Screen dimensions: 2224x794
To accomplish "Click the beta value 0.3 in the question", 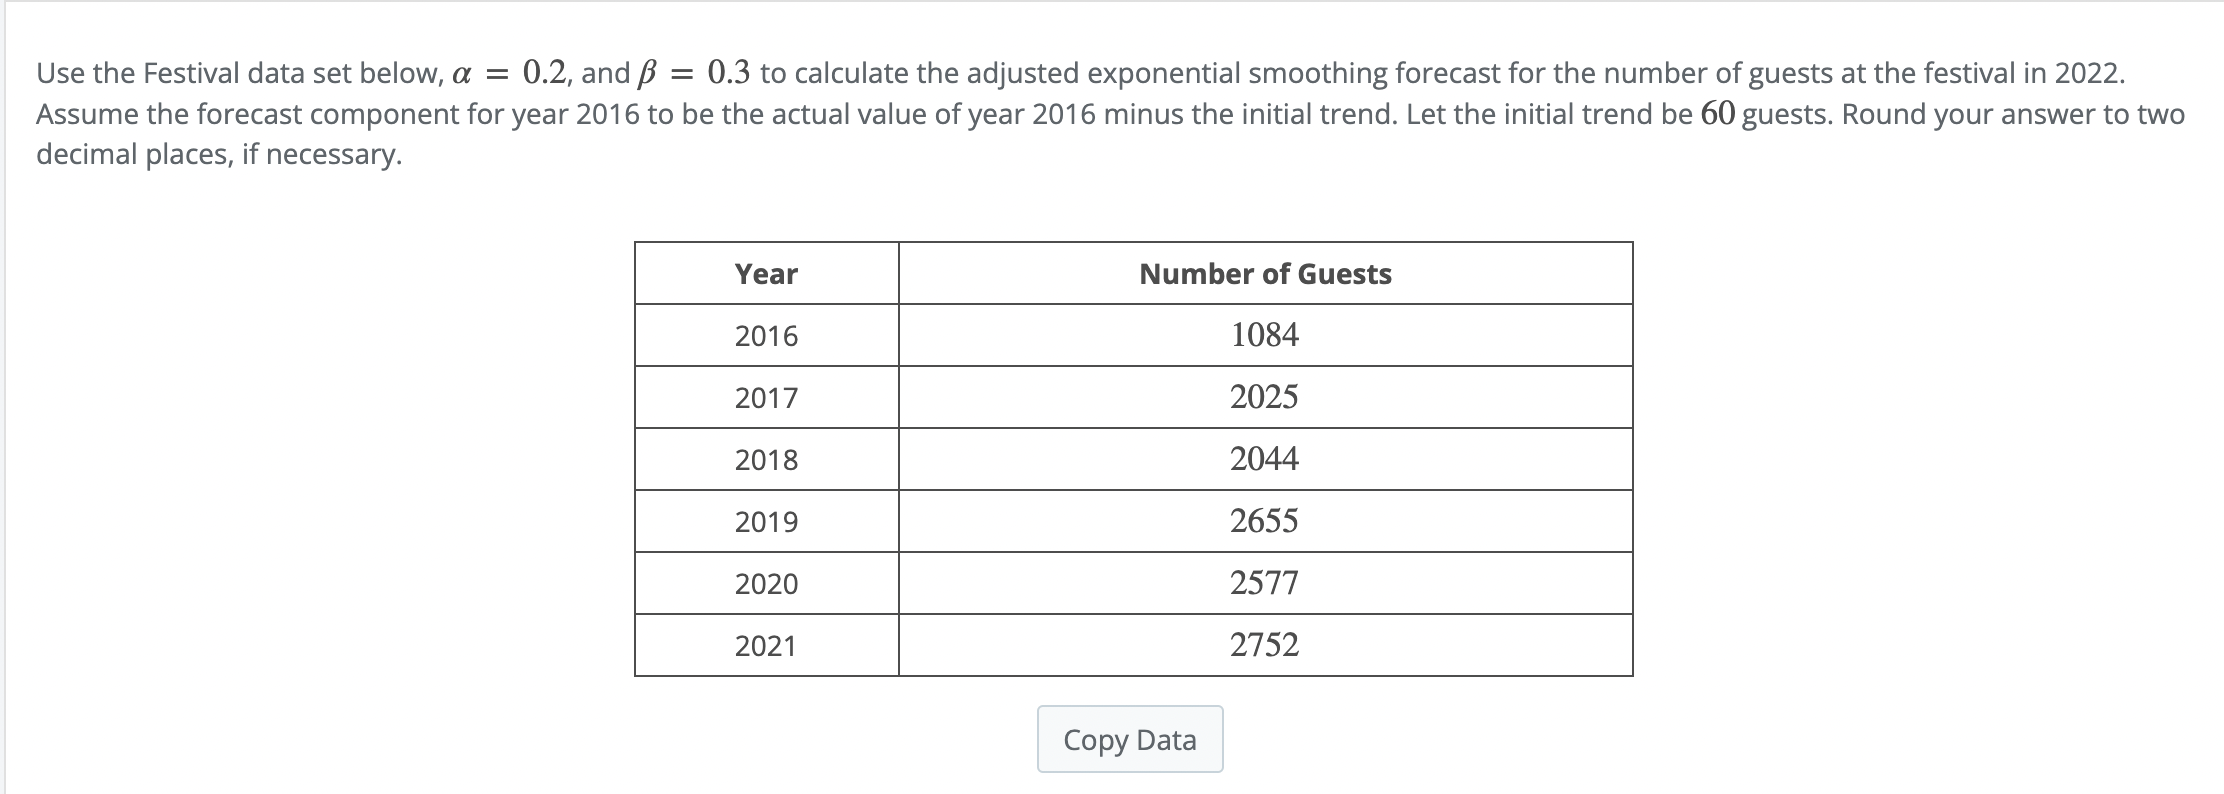I will pyautogui.click(x=722, y=70).
